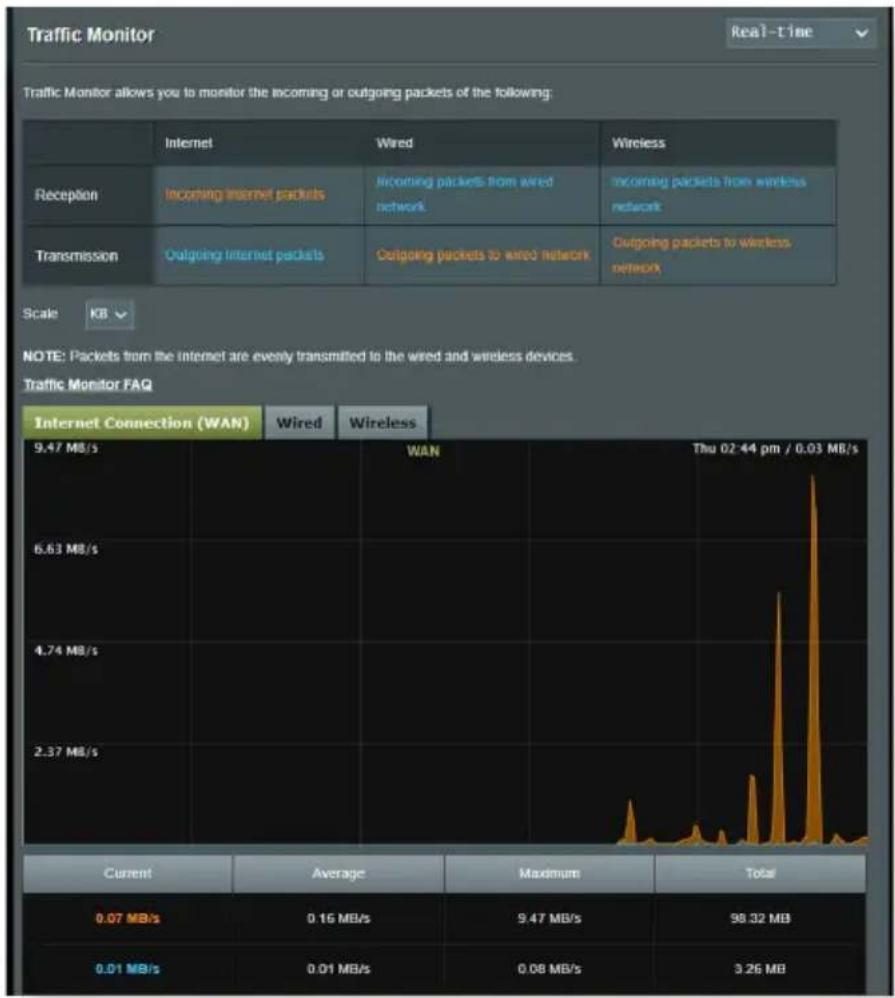Click total value 98.32 MB
The image size is (895, 998).
760,918
